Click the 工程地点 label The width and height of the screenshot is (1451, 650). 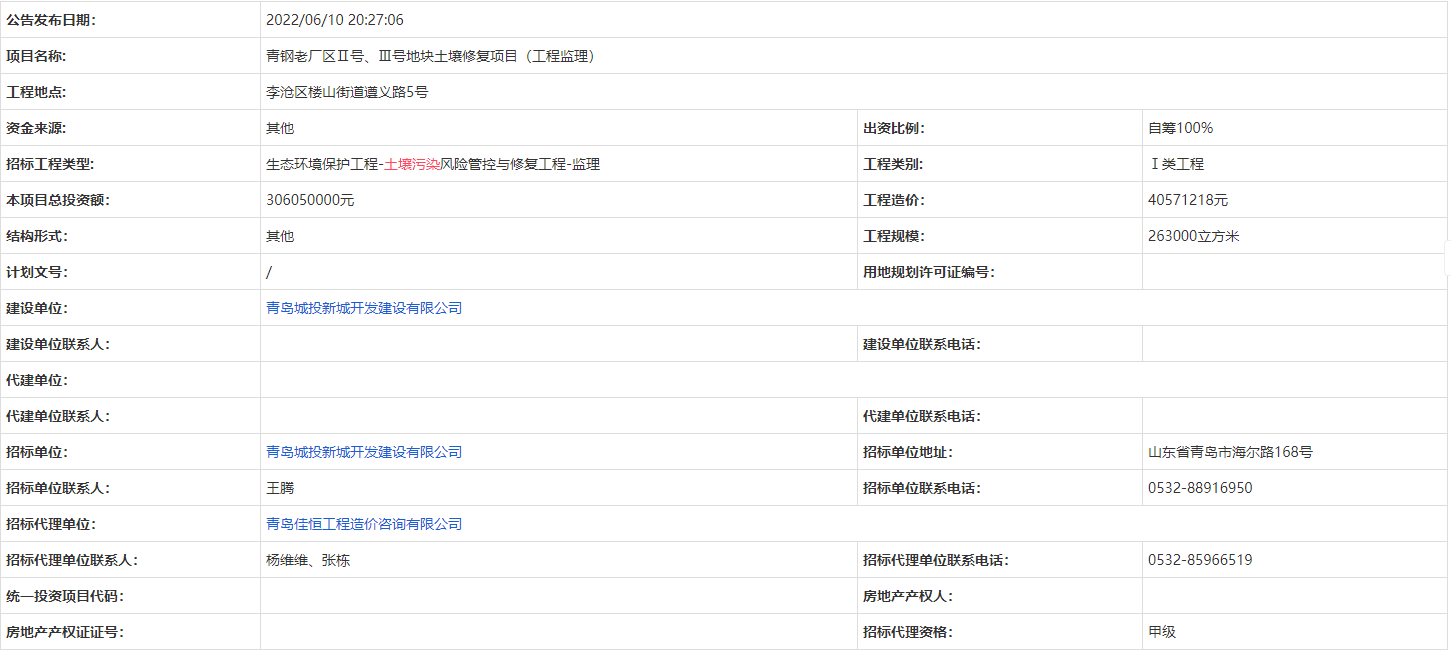pyautogui.click(x=36, y=92)
